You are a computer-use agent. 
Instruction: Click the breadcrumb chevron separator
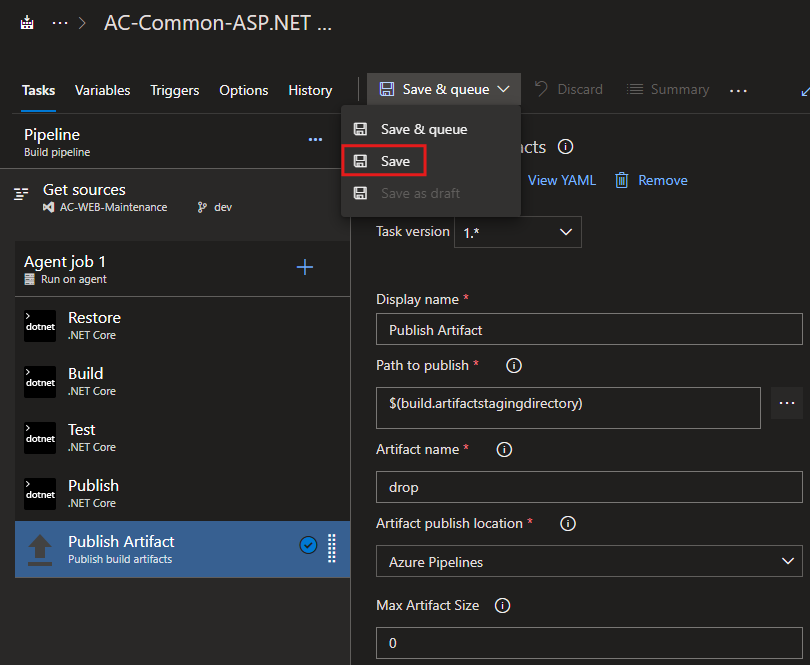[82, 23]
